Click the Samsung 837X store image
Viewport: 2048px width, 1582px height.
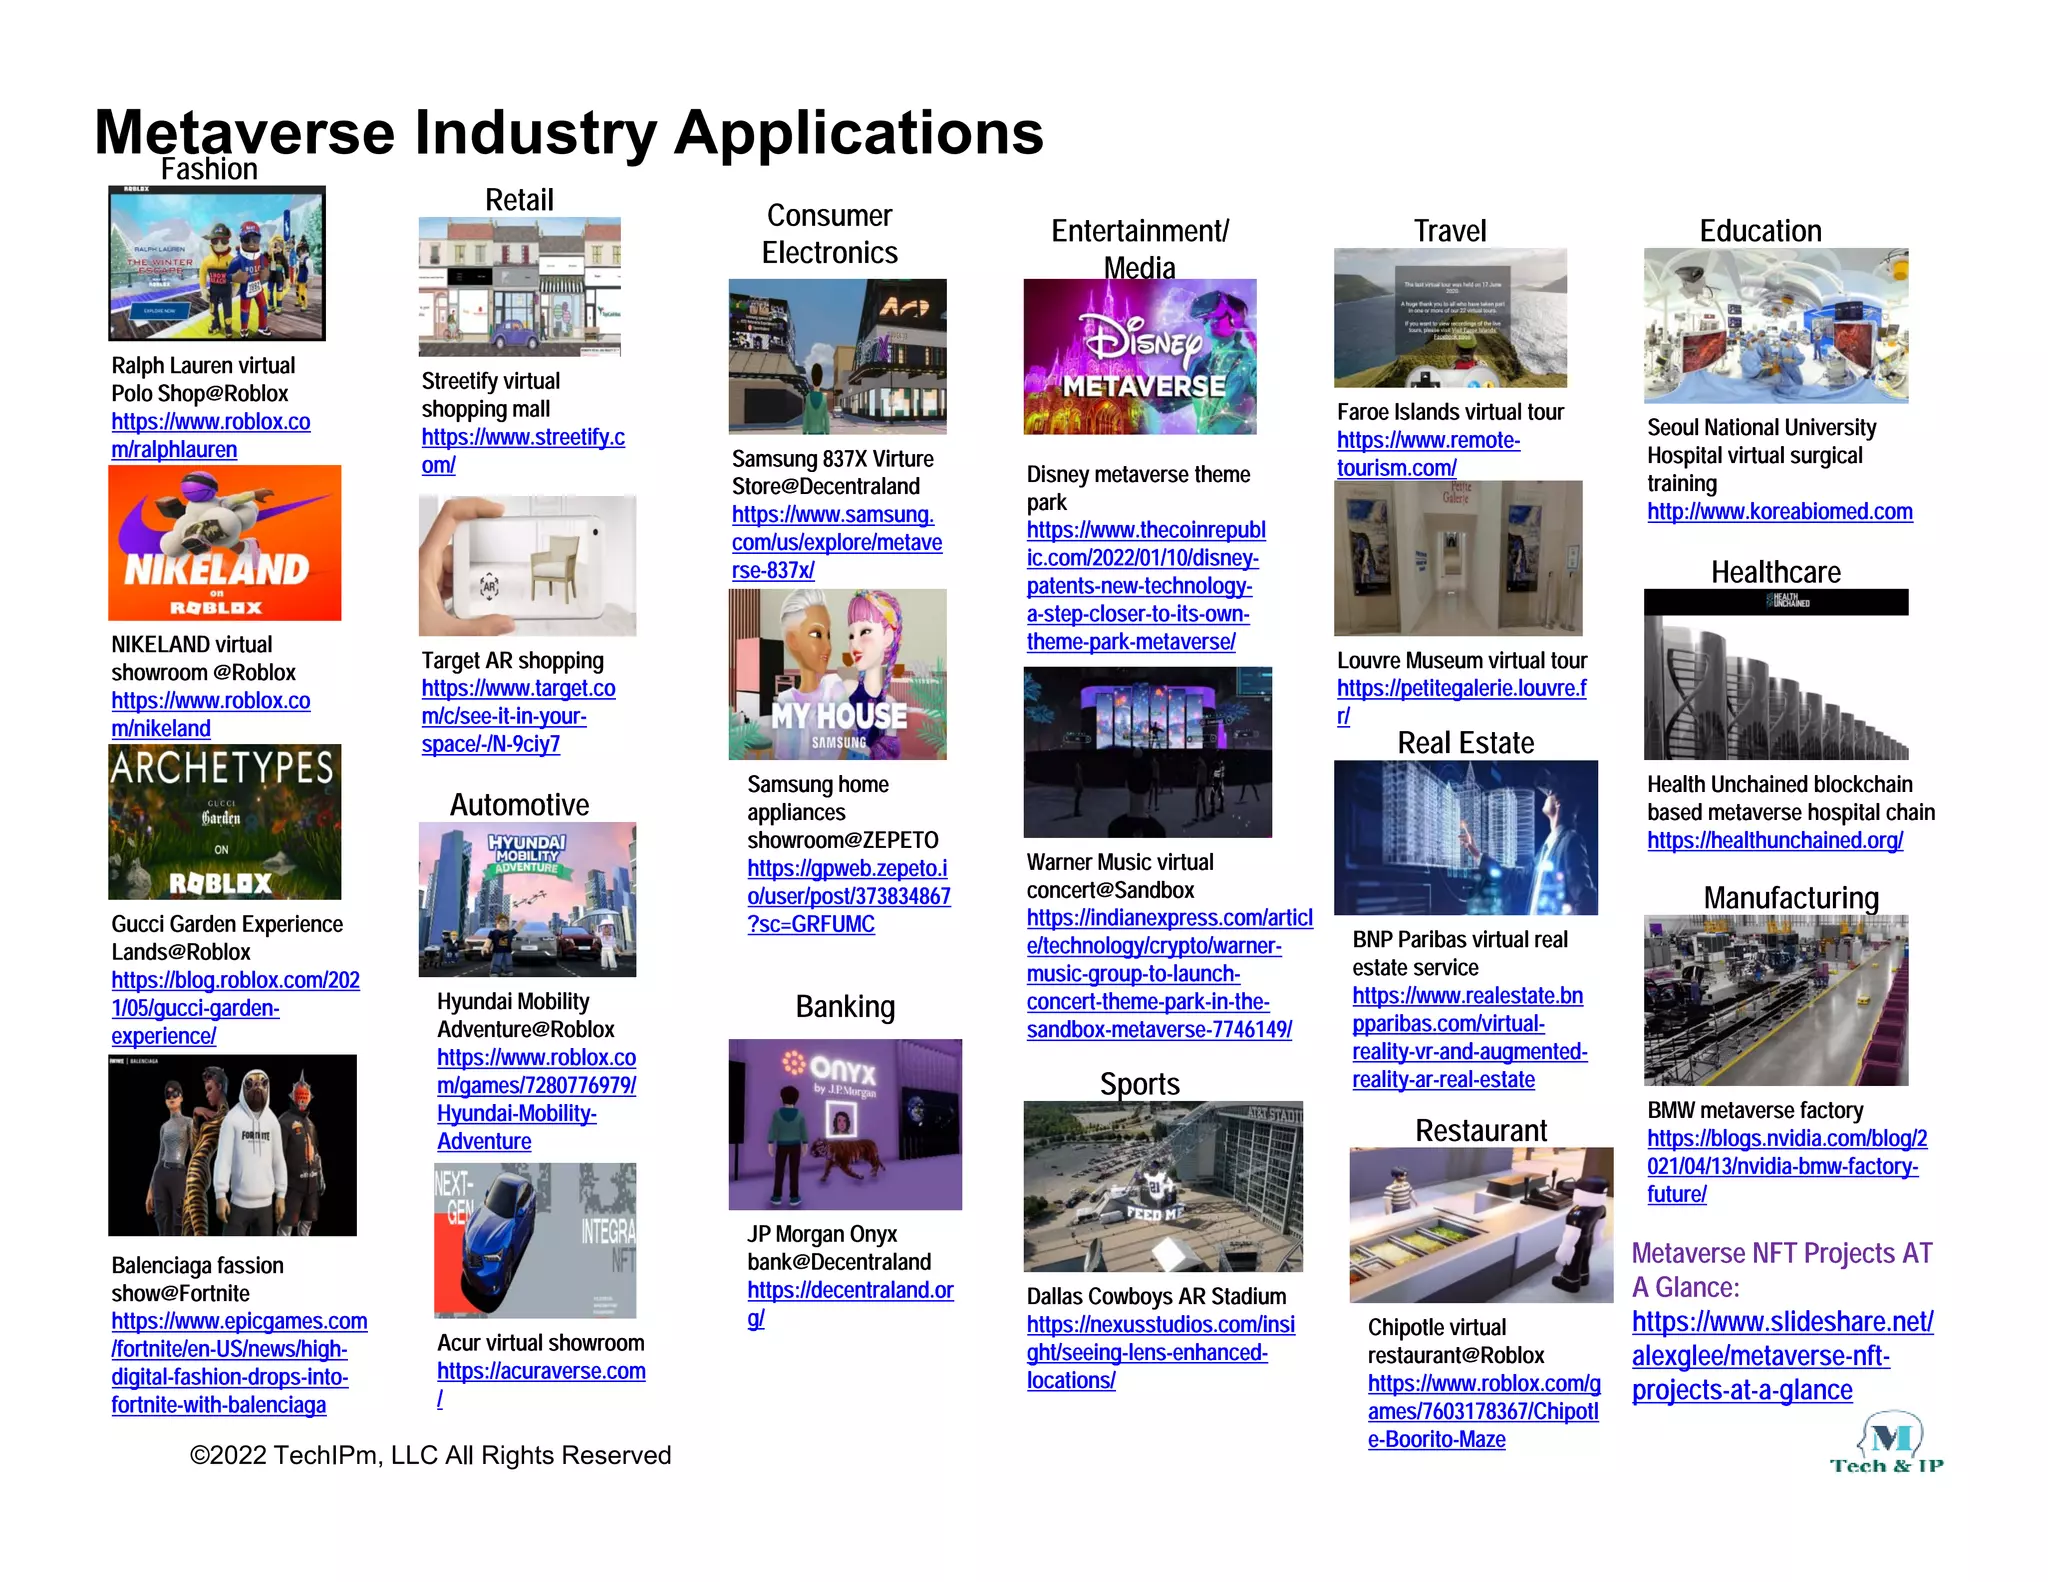point(838,356)
